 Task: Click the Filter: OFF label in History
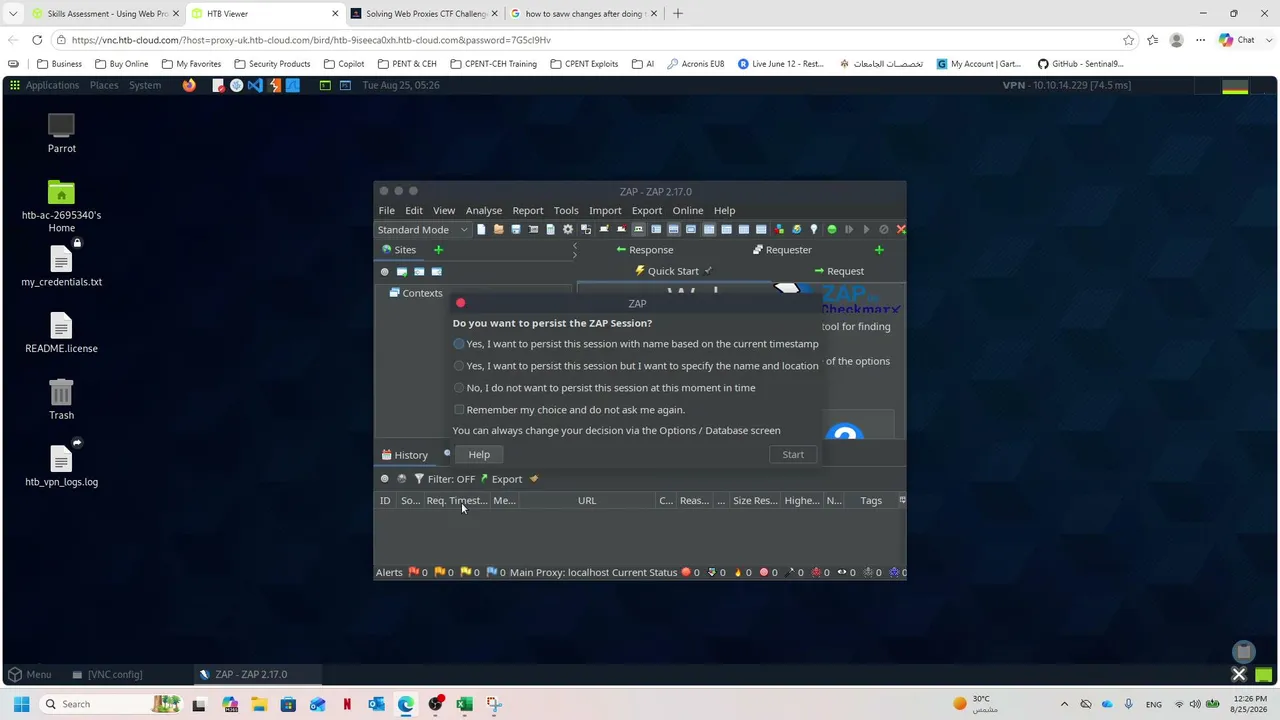tap(451, 479)
